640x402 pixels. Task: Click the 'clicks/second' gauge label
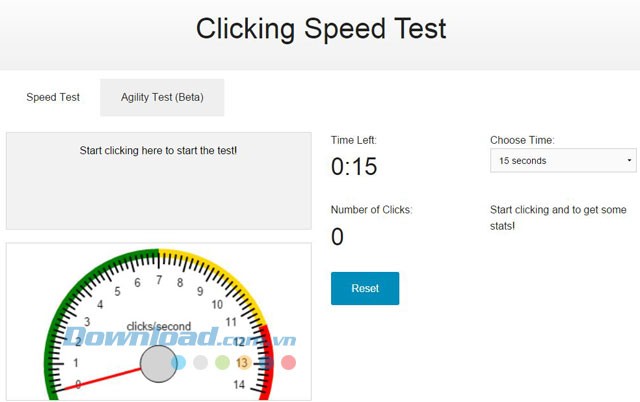pos(159,326)
